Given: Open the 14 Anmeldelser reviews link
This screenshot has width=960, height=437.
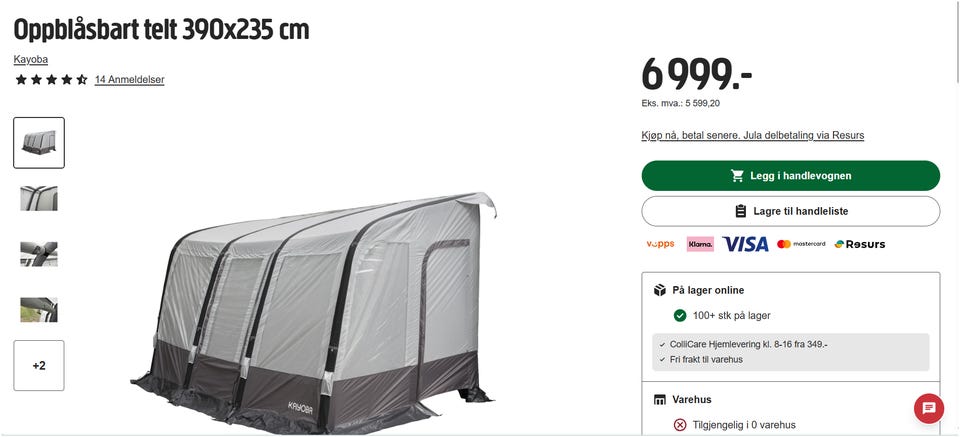Looking at the screenshot, I should (129, 80).
